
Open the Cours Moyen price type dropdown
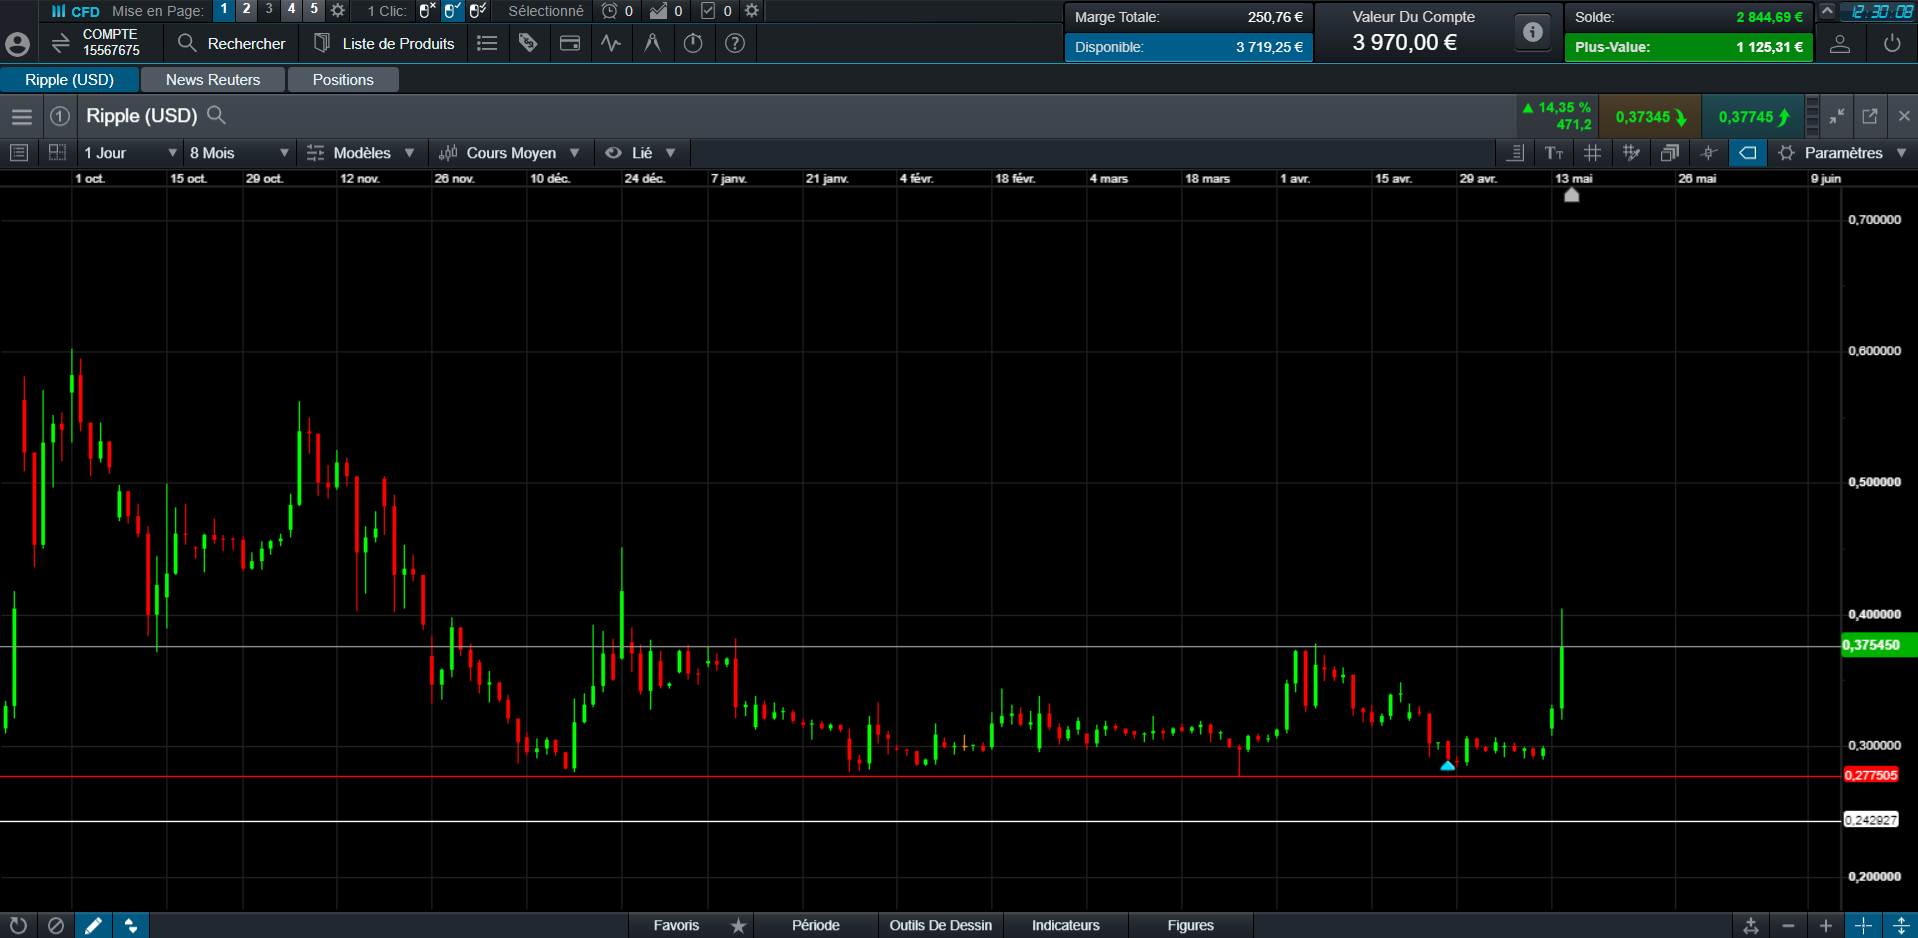click(510, 153)
